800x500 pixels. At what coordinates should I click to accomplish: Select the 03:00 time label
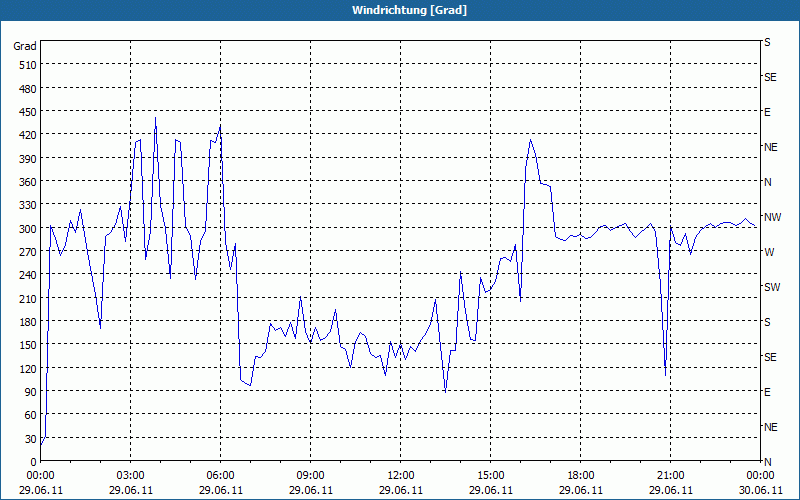click(131, 476)
